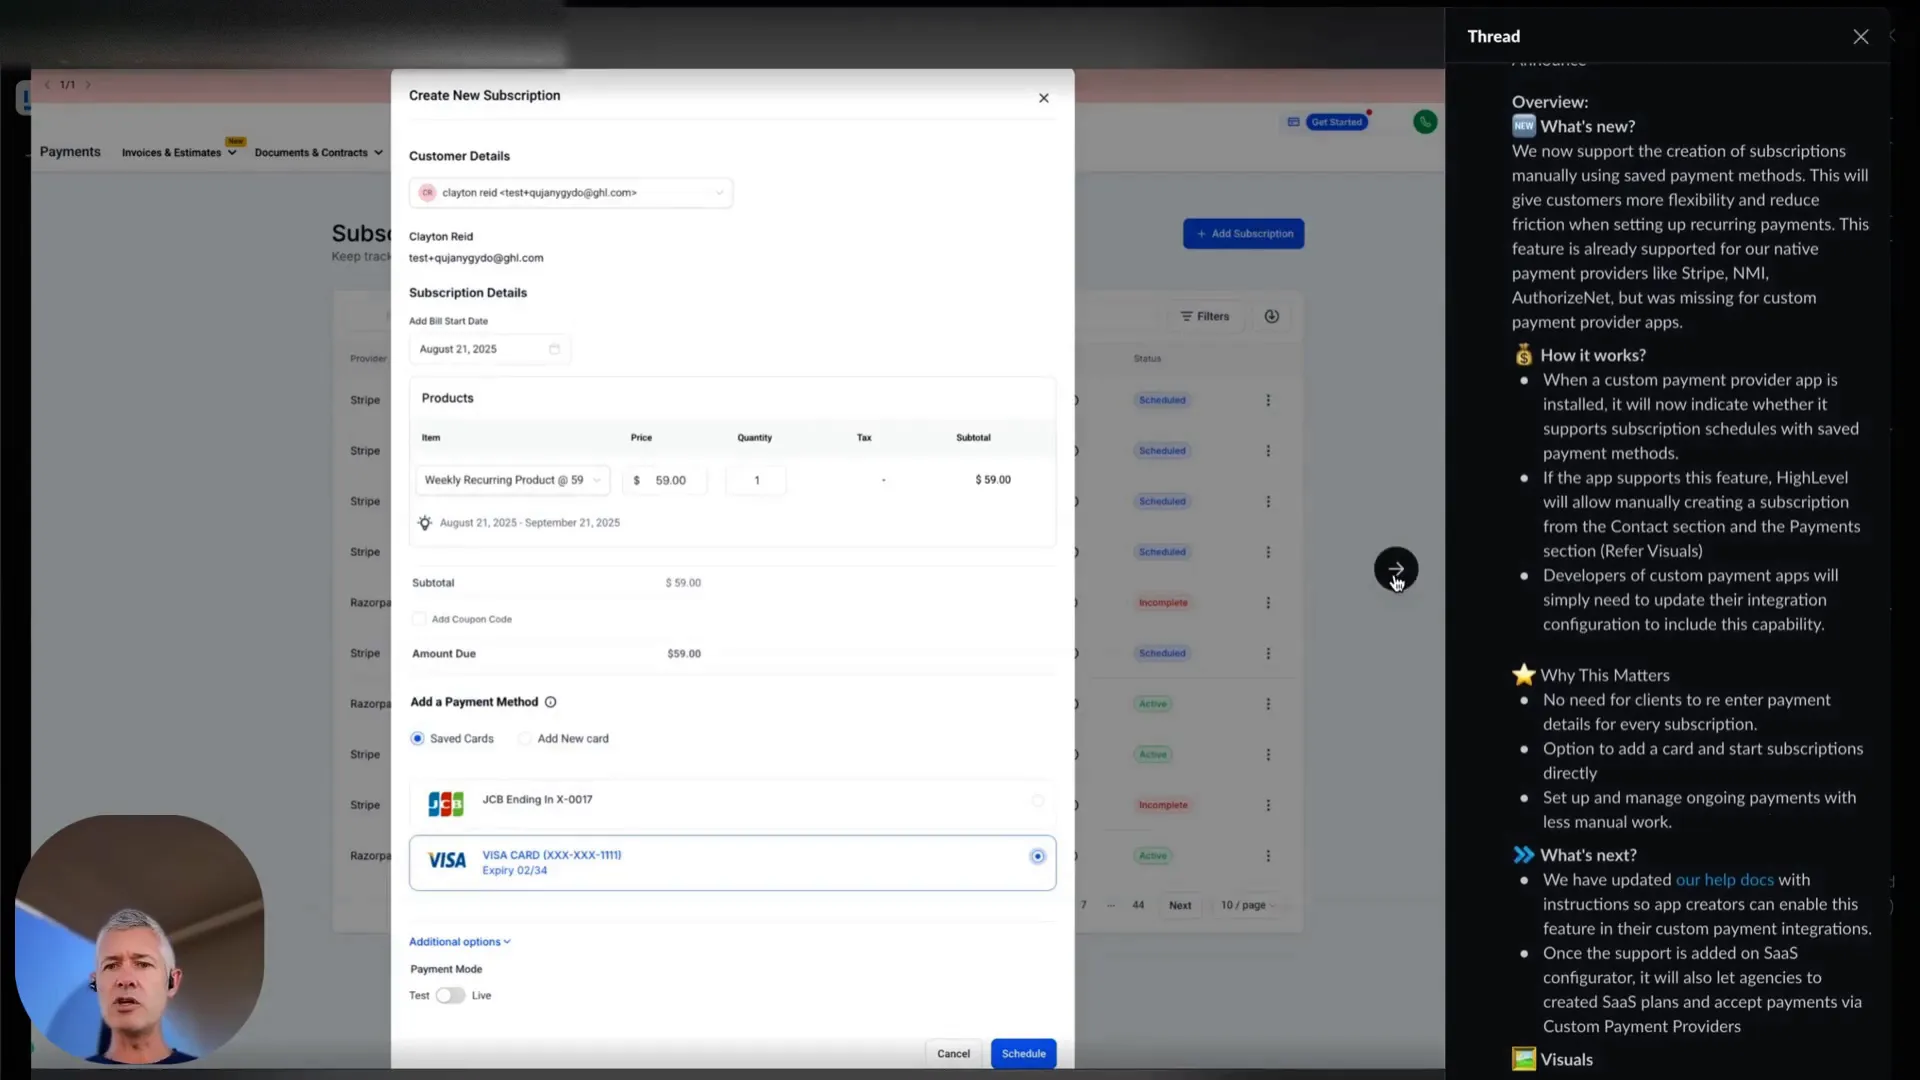Close the Thread panel
Image resolution: width=1920 pixels, height=1080 pixels.
pos(1860,37)
